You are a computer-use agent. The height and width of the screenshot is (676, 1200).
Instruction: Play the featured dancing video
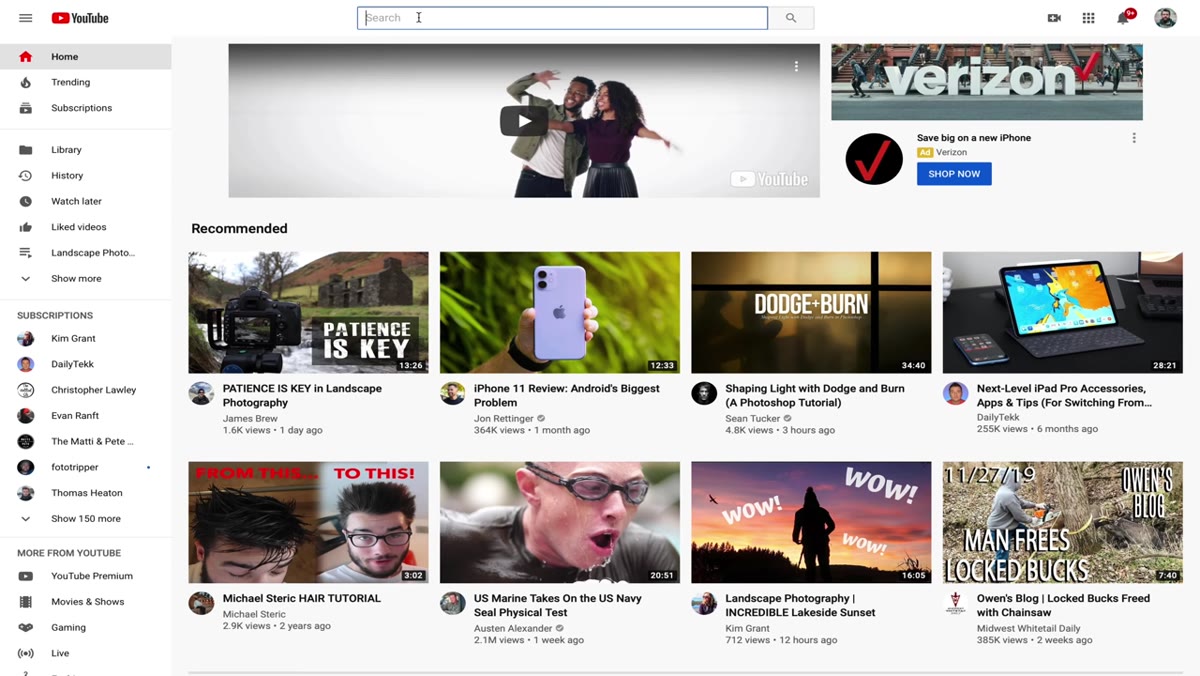pos(524,121)
